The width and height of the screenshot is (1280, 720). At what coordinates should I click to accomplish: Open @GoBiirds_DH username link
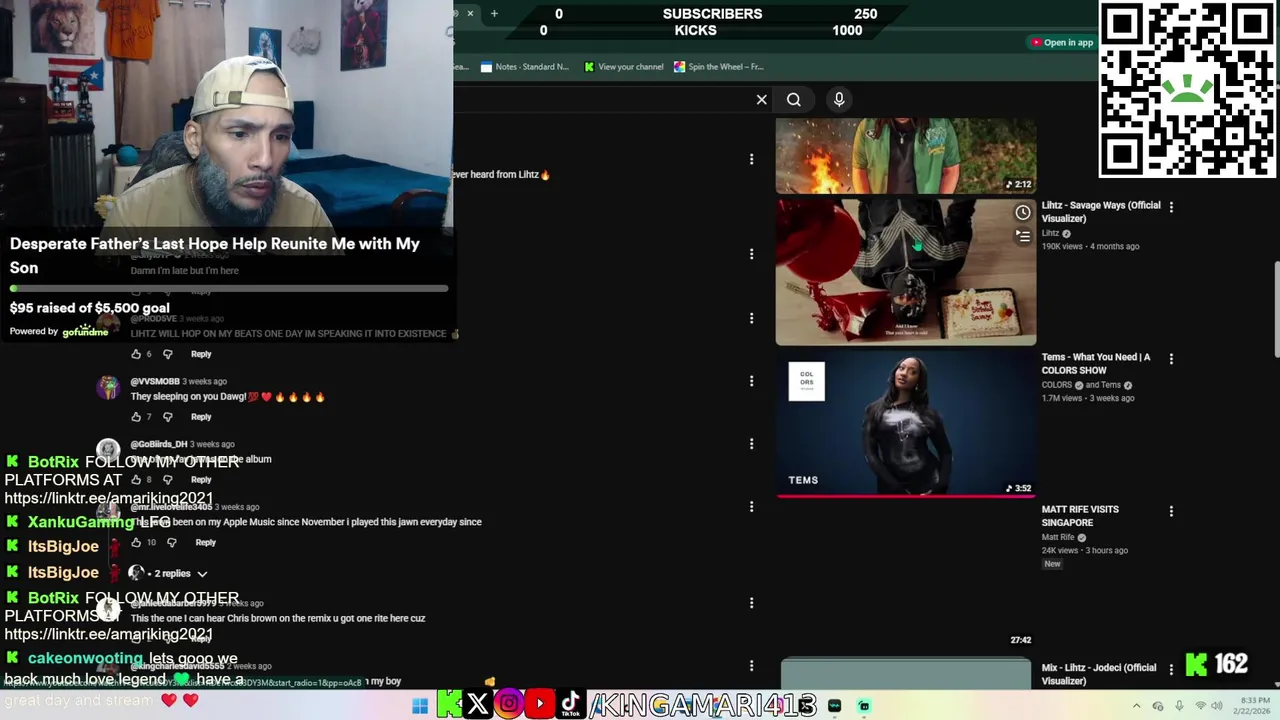159,444
